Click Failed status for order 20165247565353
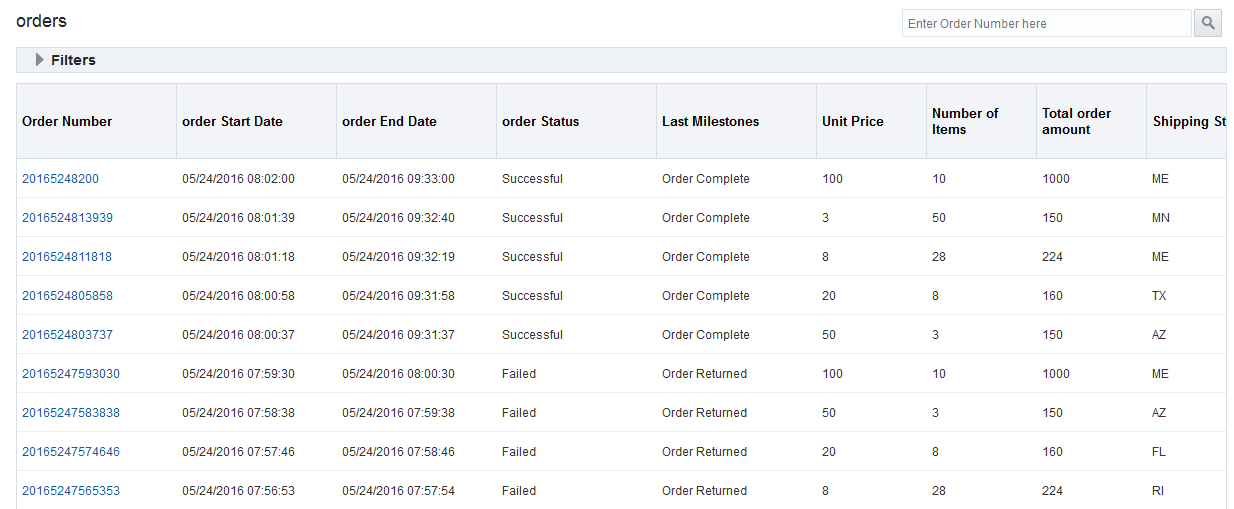 pyautogui.click(x=519, y=491)
